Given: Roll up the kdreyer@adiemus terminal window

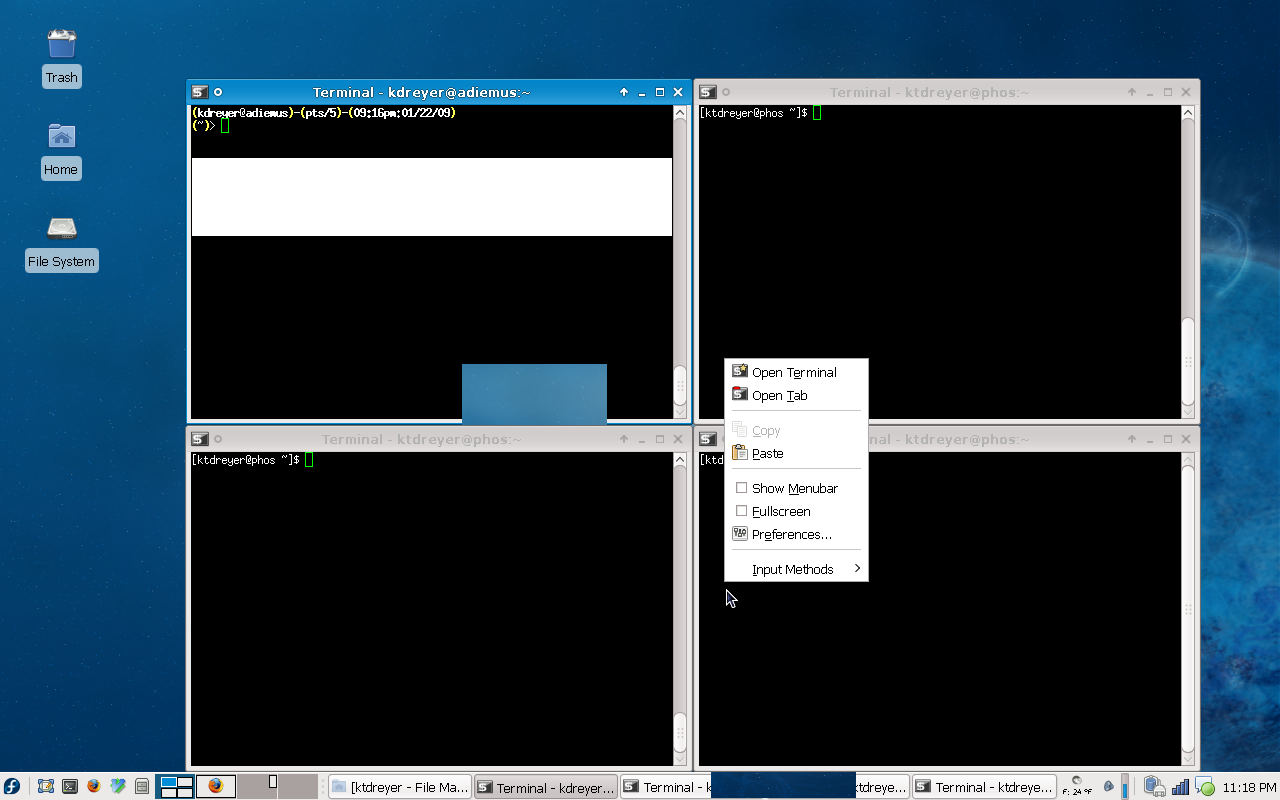Looking at the screenshot, I should 624,92.
